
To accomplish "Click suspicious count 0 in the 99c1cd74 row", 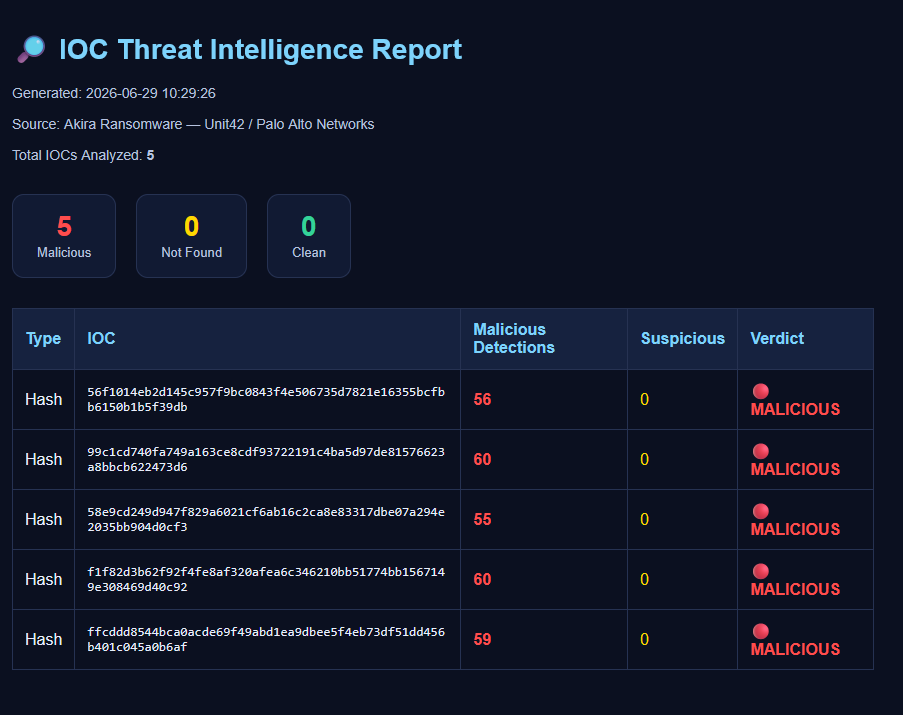I will [644, 459].
